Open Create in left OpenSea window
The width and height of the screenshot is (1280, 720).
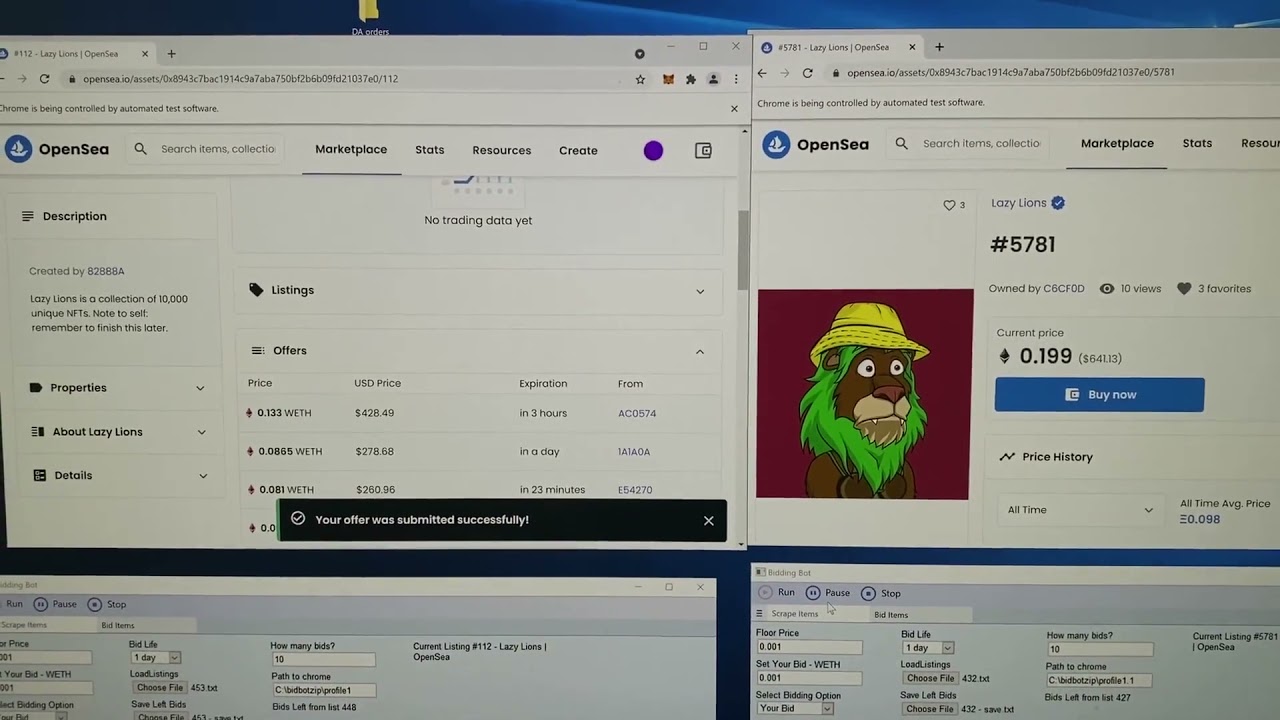(578, 150)
